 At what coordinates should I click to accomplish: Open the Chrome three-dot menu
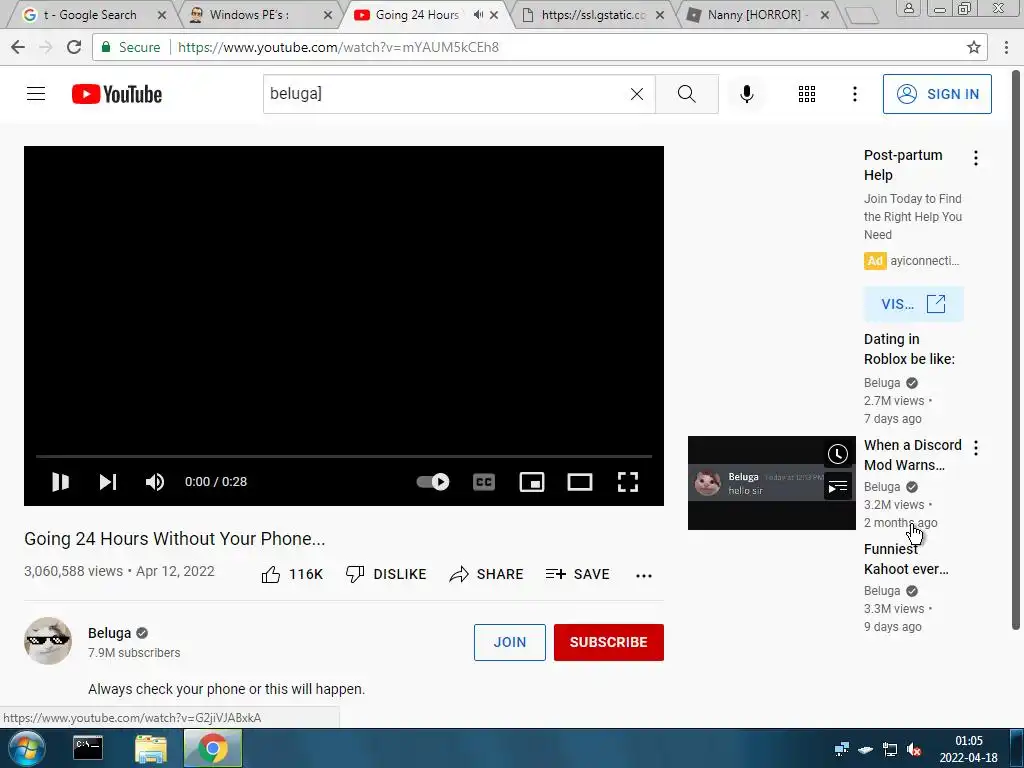click(x=1006, y=47)
